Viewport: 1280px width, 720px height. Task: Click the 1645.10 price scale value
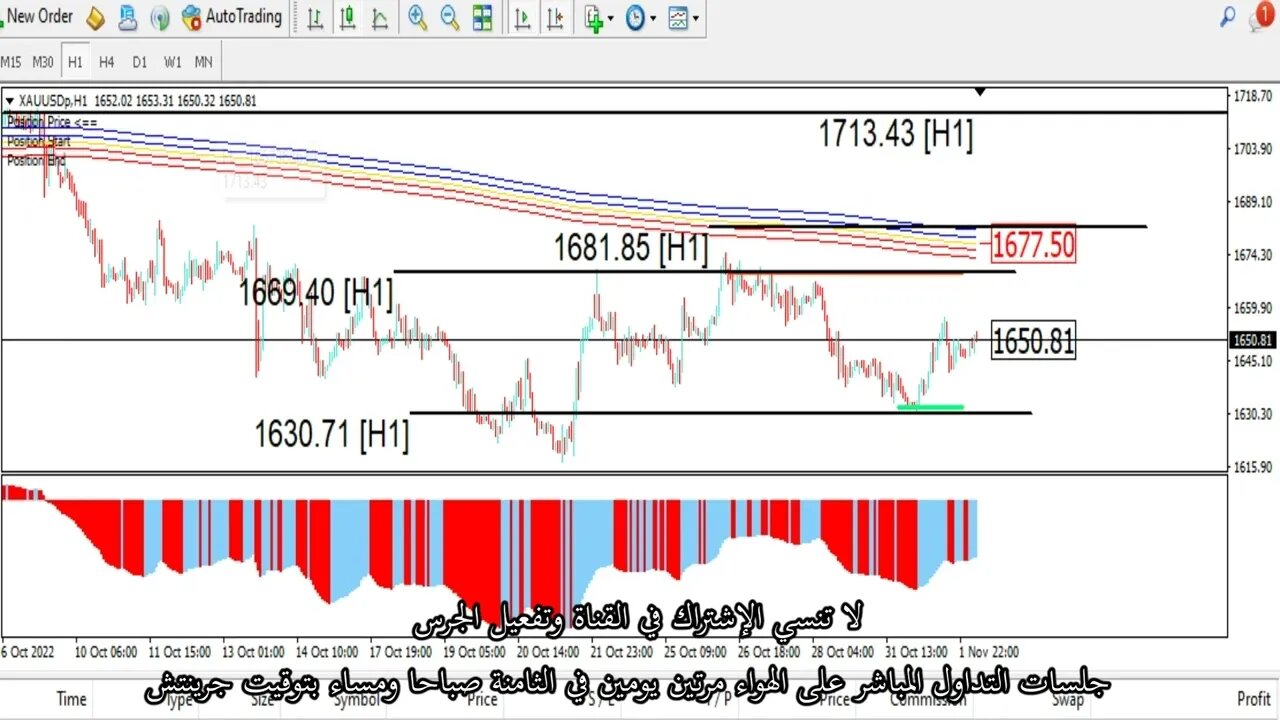pyautogui.click(x=1252, y=361)
